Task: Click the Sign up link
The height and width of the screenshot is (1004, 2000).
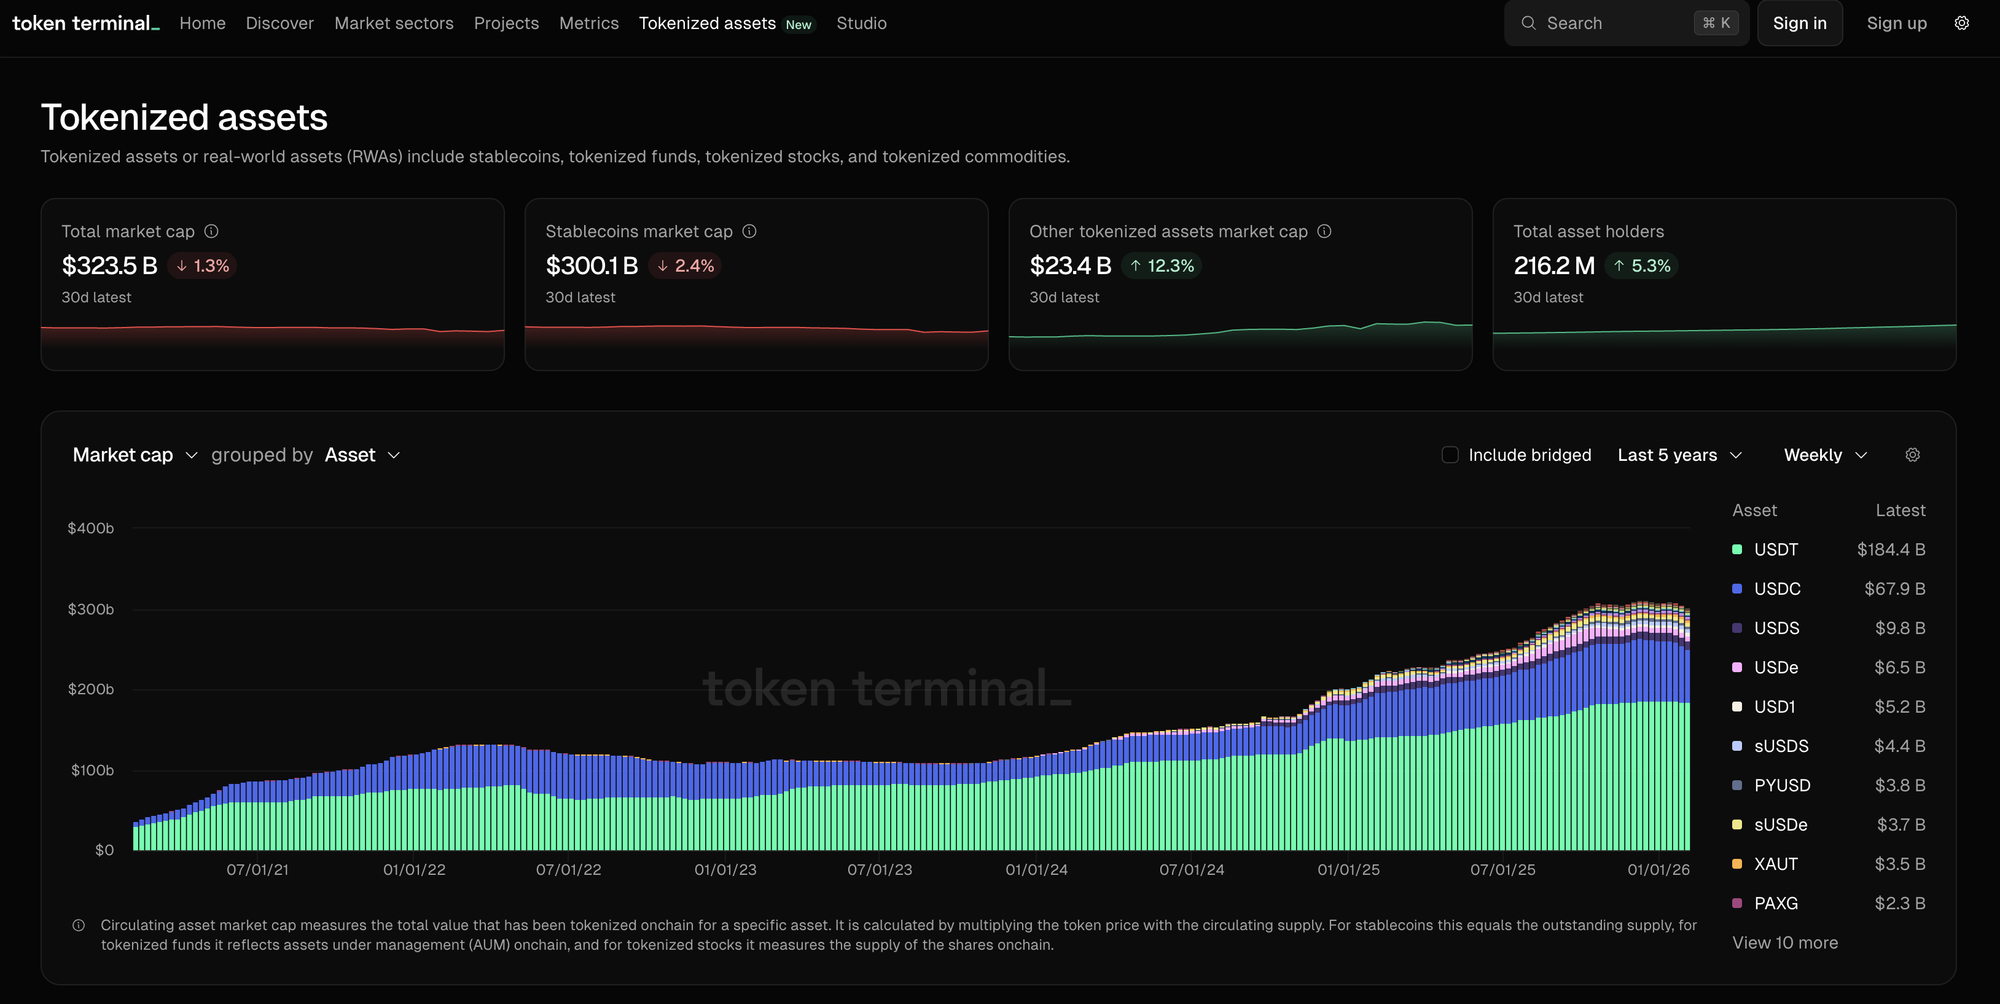Action: click(x=1897, y=23)
